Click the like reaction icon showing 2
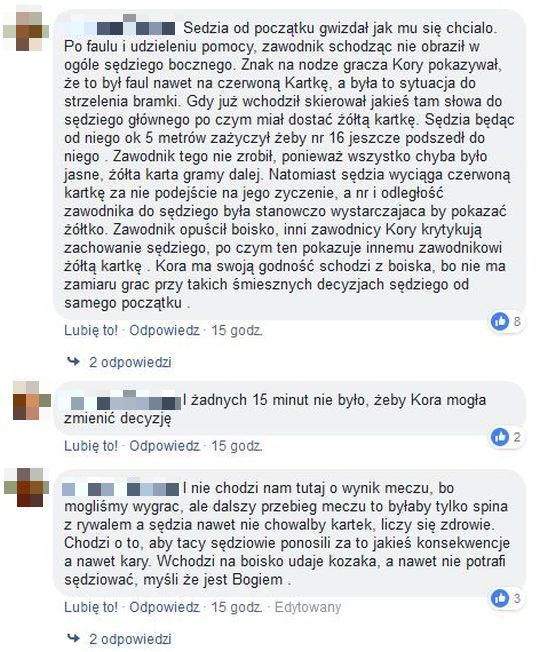 [x=500, y=437]
